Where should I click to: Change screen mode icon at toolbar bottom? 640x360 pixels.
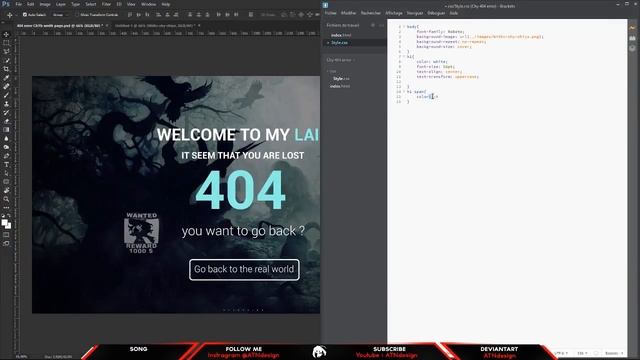click(x=6, y=243)
